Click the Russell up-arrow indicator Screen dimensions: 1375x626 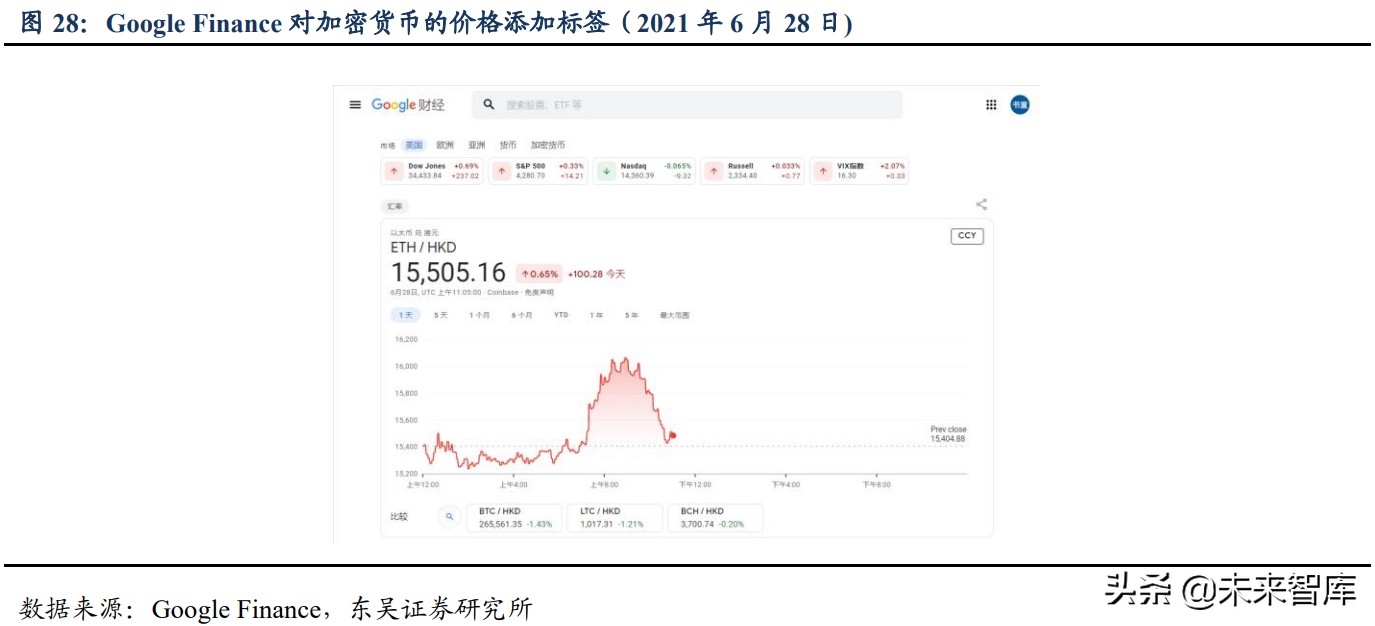(713, 170)
